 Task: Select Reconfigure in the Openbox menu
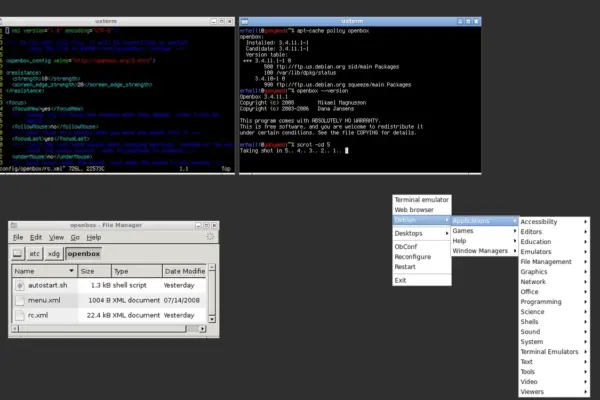(x=421, y=257)
